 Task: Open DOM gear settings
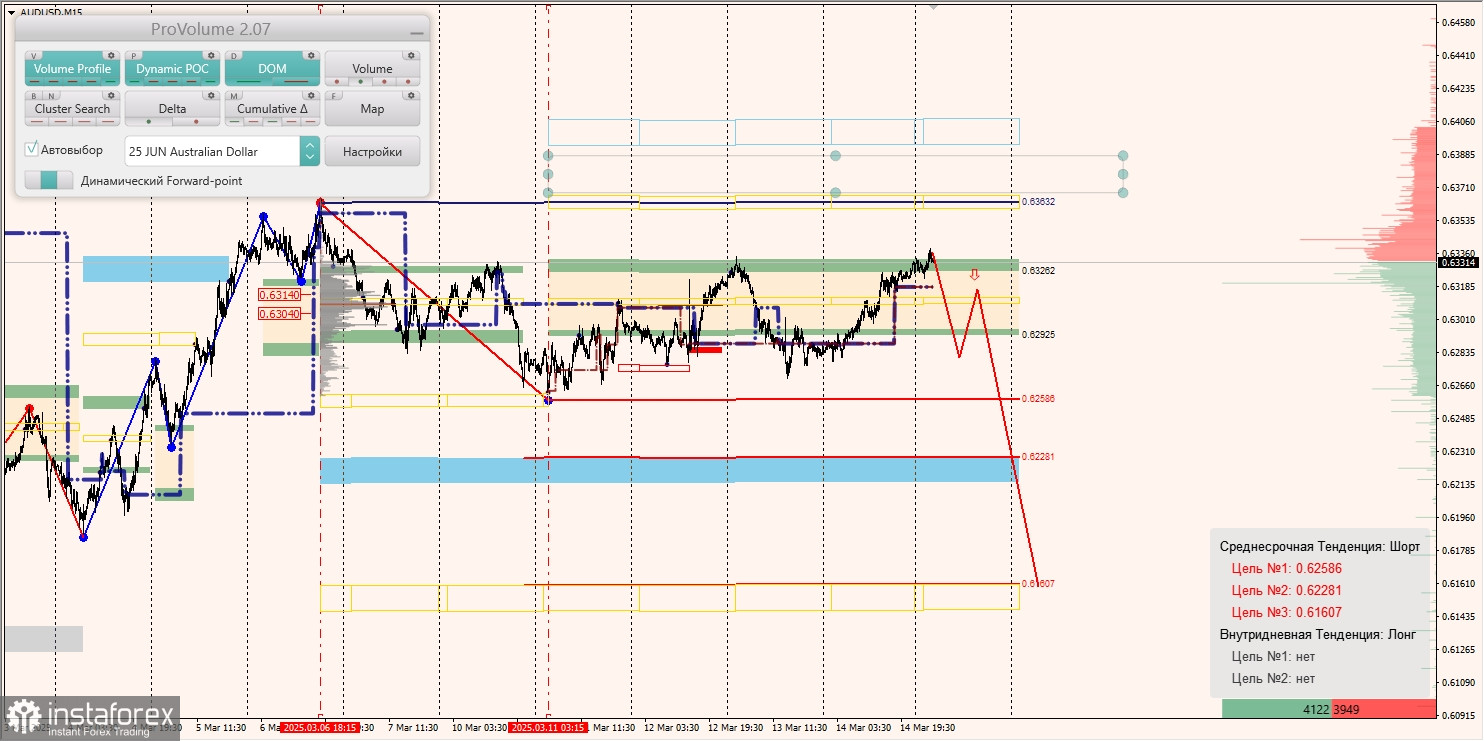(x=311, y=55)
